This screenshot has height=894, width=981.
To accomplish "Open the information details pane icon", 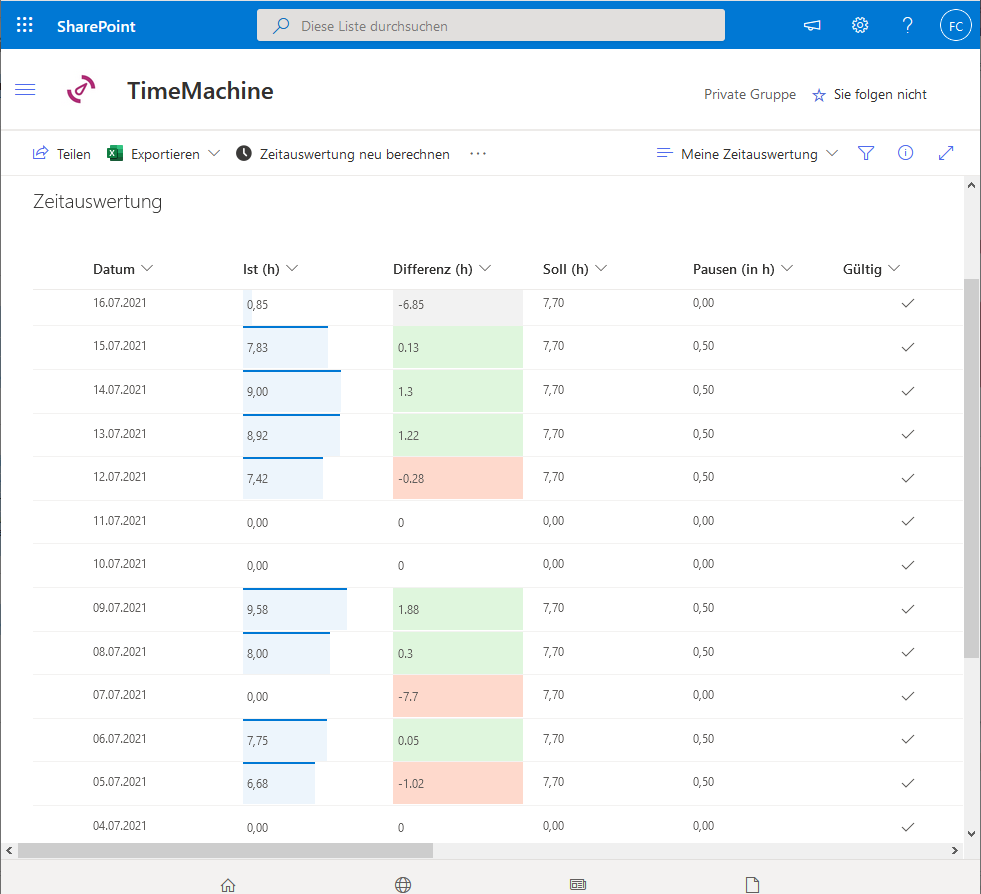I will coord(906,153).
